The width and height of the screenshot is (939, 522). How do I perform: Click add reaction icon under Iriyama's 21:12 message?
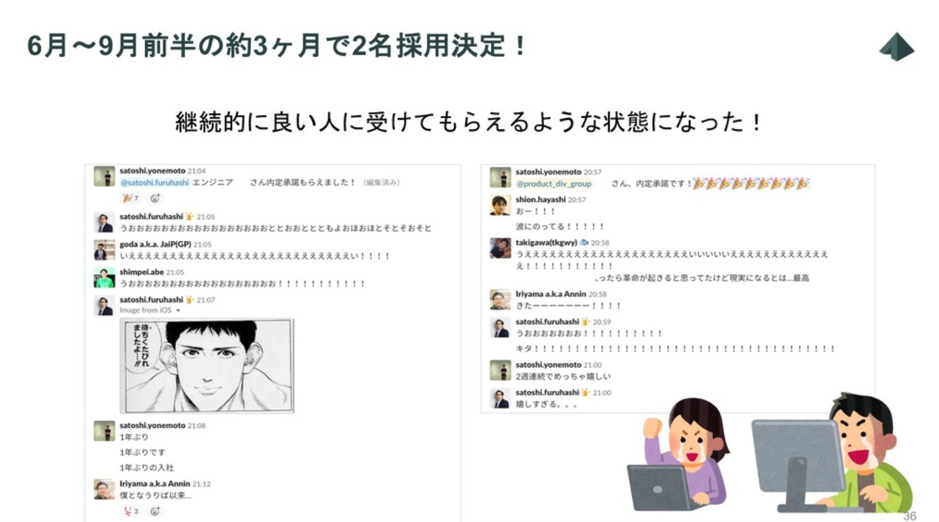(155, 511)
